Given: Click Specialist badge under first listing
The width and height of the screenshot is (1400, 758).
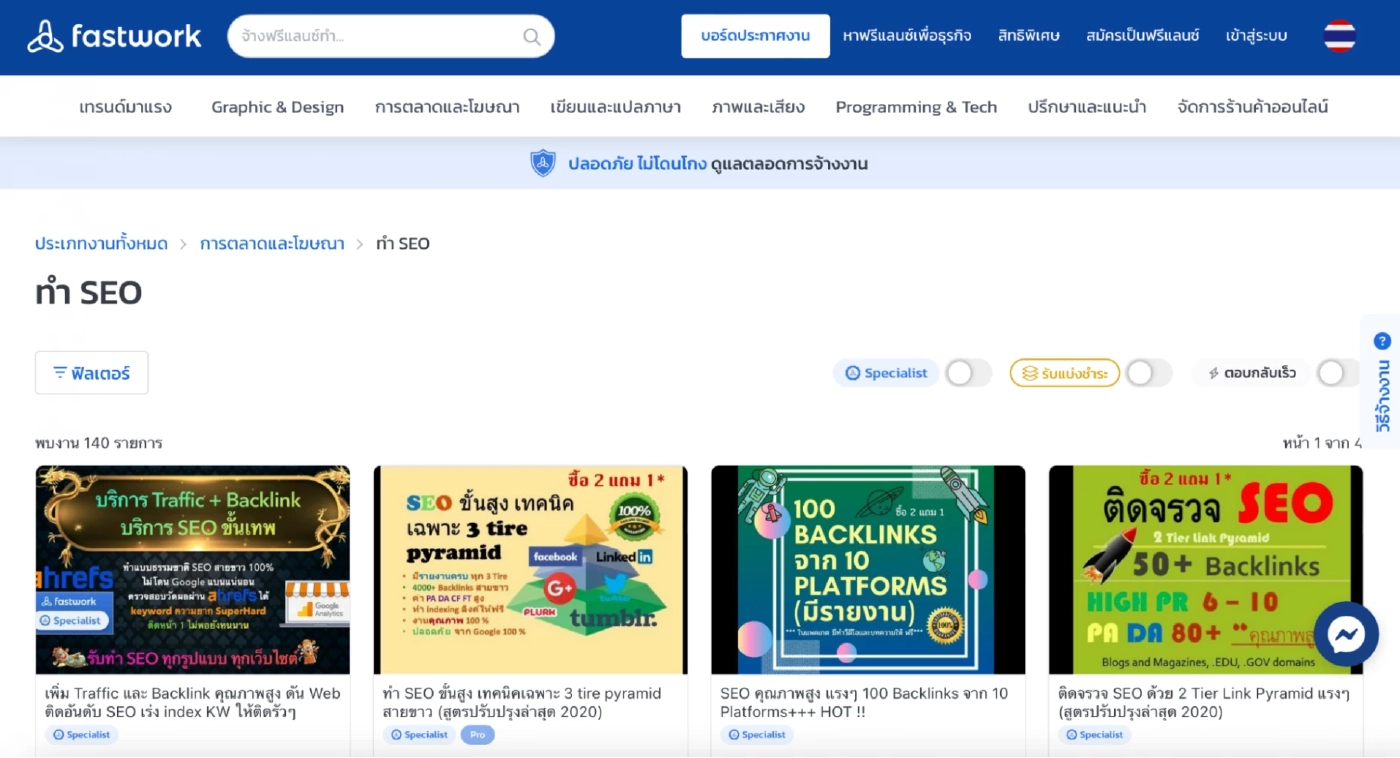Looking at the screenshot, I should click(x=81, y=735).
